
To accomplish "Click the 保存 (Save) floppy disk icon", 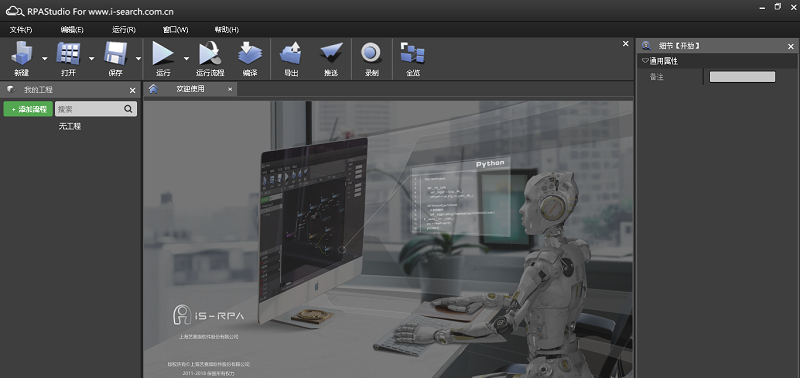I will (x=115, y=53).
